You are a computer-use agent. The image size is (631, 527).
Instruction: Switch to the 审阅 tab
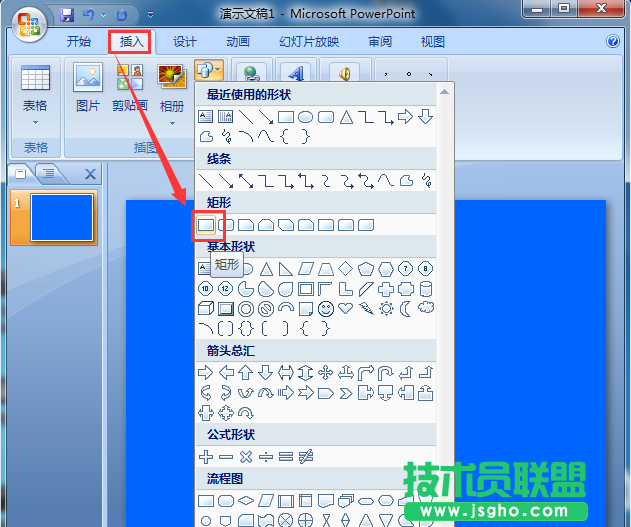coord(380,41)
